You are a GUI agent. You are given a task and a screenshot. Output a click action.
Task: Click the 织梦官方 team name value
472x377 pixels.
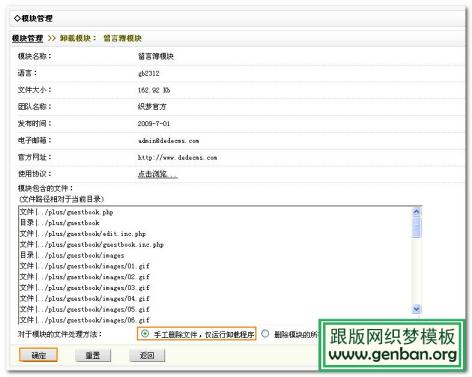click(152, 107)
